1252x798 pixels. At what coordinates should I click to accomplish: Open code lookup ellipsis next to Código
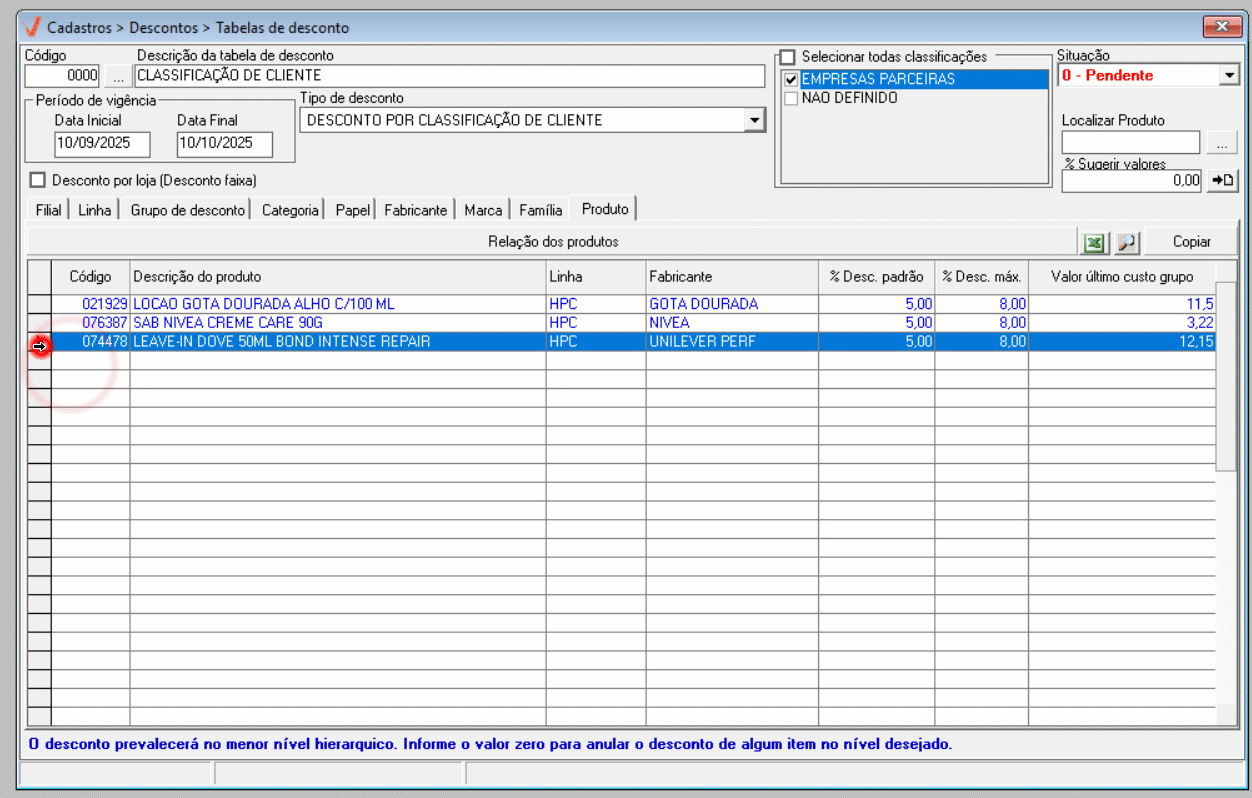tap(117, 76)
